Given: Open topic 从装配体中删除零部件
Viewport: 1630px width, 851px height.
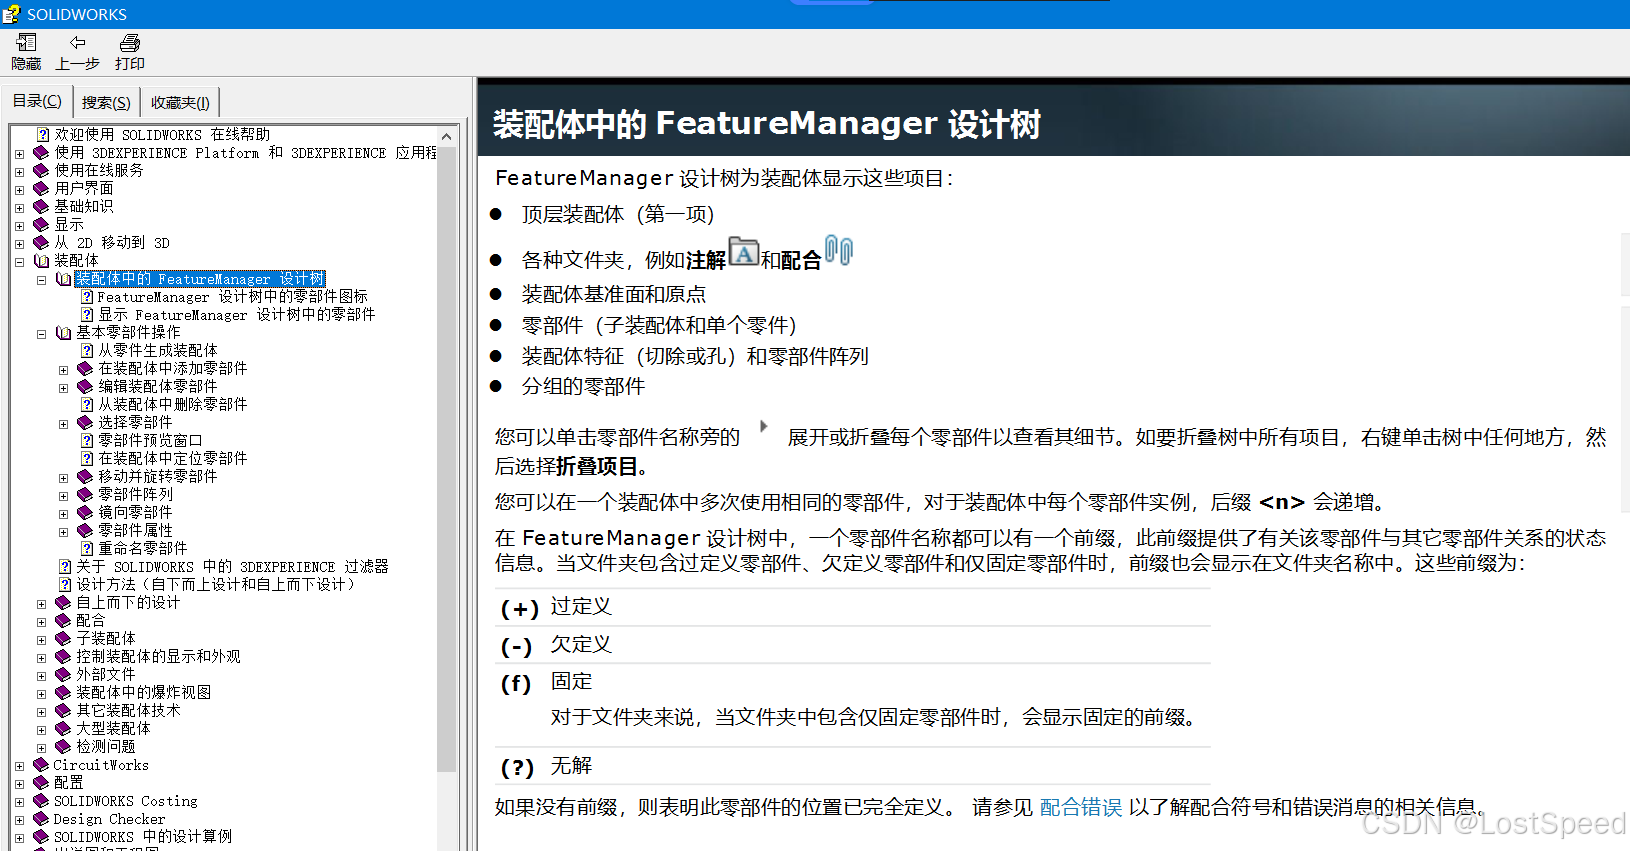Looking at the screenshot, I should tap(172, 404).
